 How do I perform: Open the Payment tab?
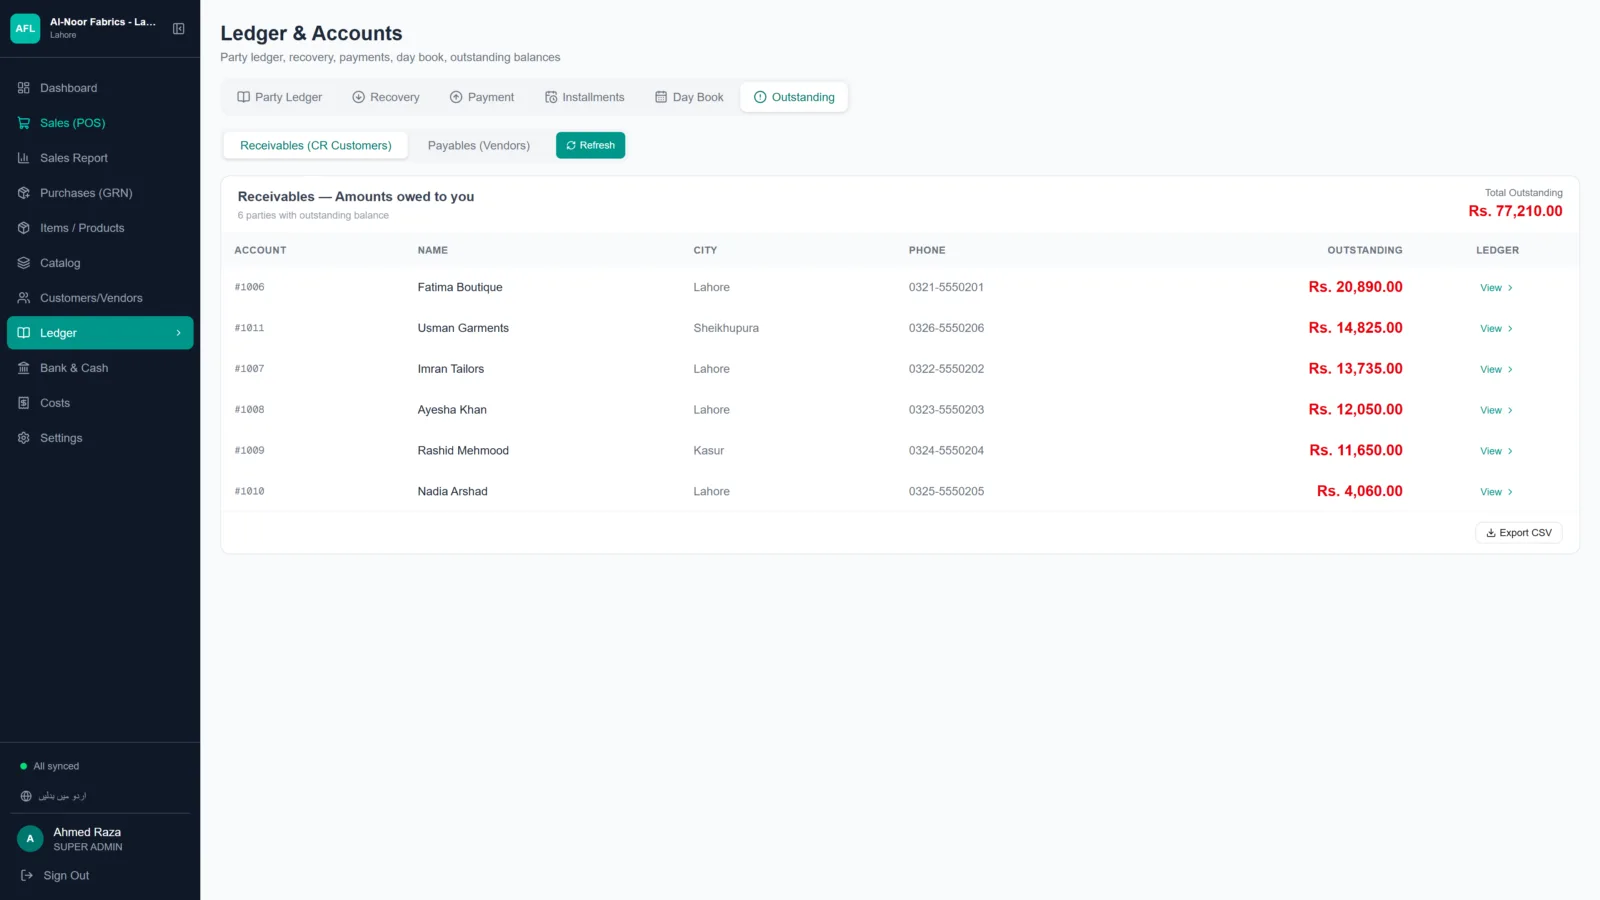[x=482, y=97]
